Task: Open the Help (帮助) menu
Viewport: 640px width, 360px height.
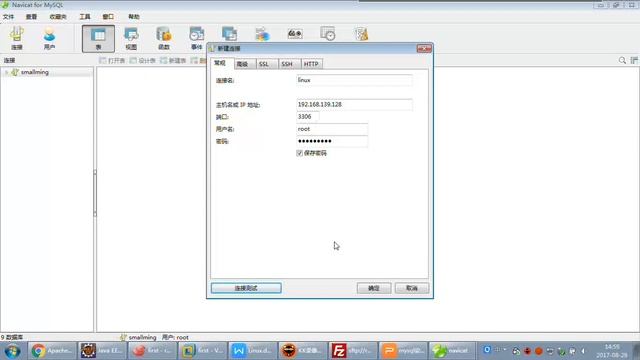Action: [x=134, y=17]
